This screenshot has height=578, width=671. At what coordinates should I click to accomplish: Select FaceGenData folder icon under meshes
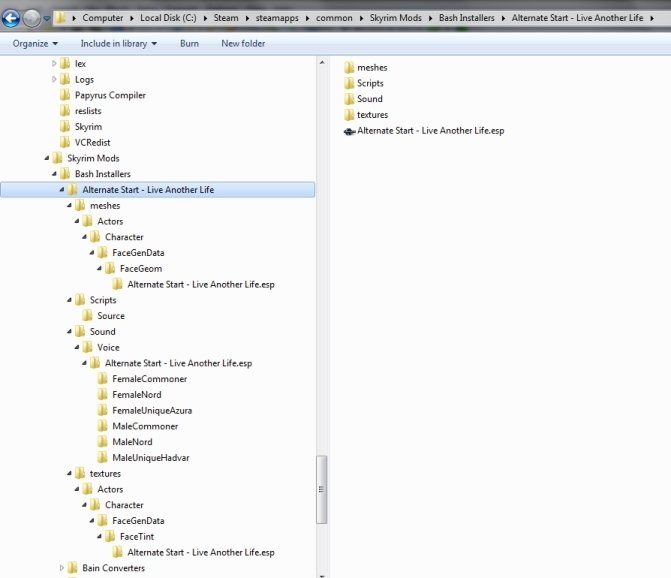click(x=103, y=252)
